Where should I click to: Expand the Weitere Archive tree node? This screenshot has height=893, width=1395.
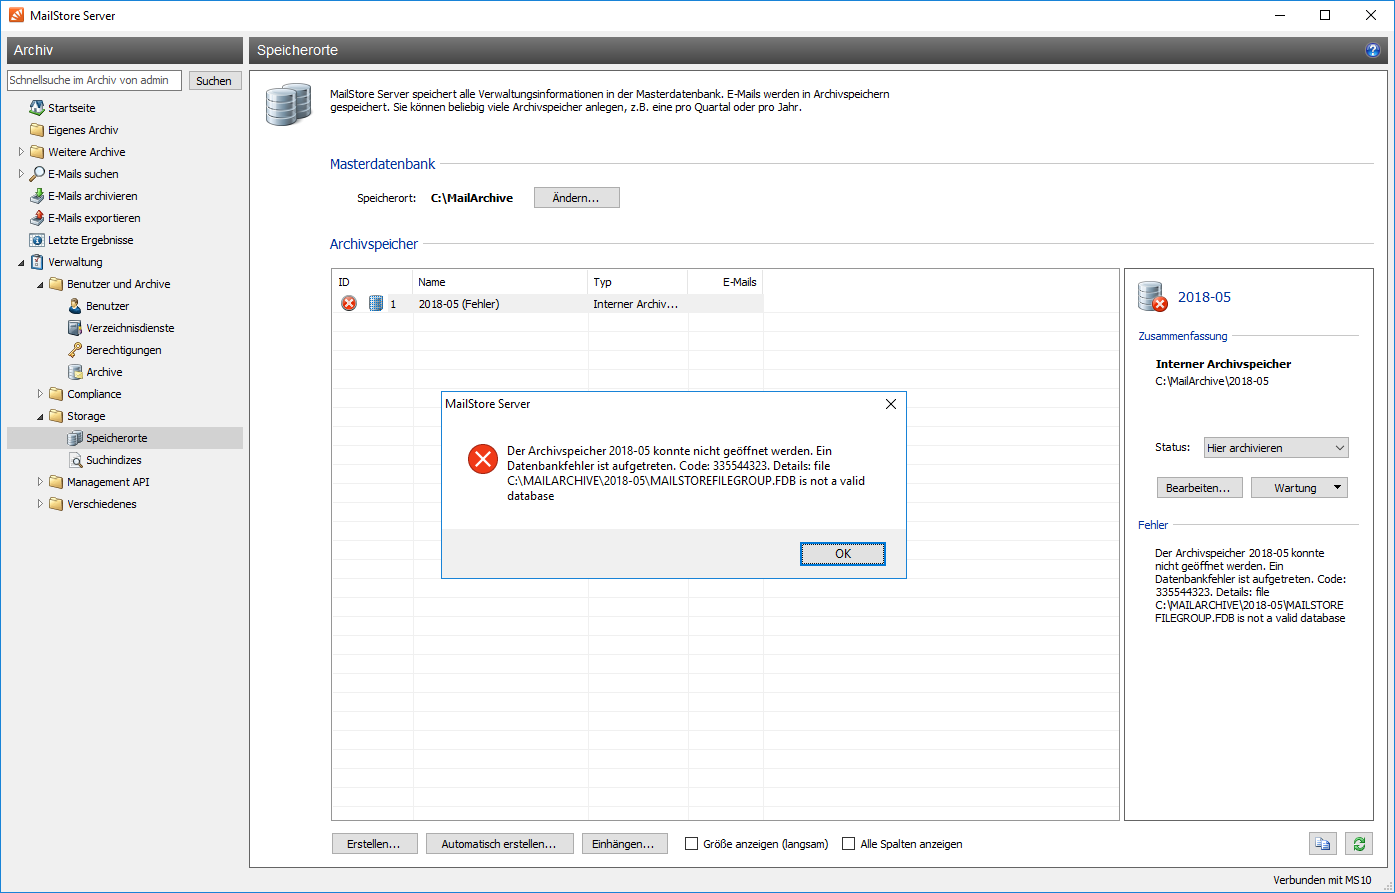click(x=21, y=152)
